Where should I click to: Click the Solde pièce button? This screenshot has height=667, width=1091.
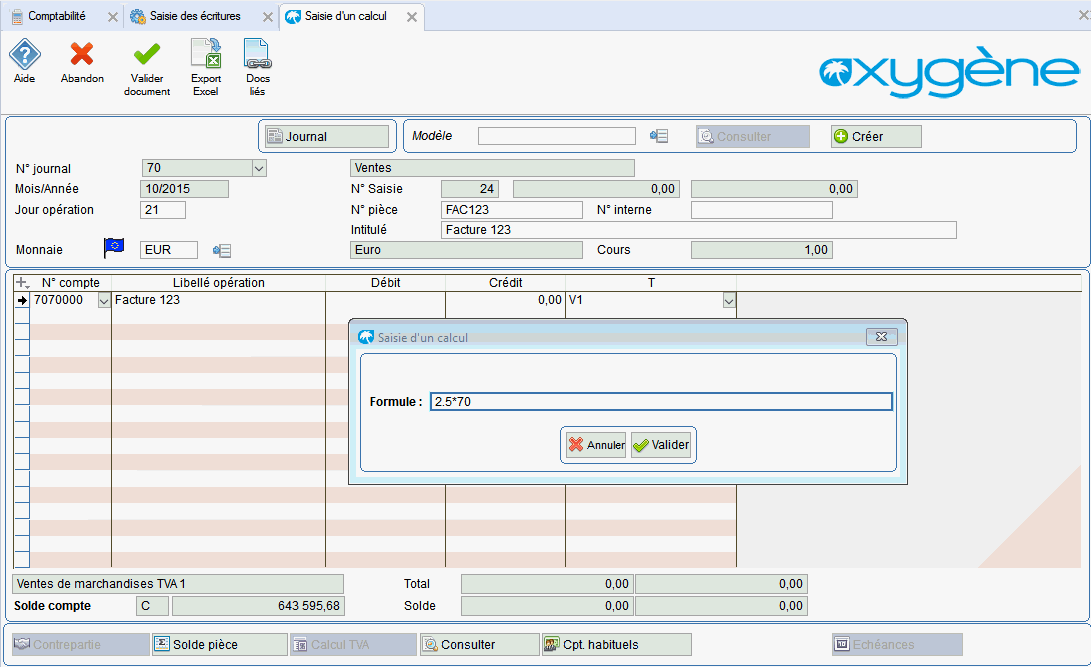point(218,645)
